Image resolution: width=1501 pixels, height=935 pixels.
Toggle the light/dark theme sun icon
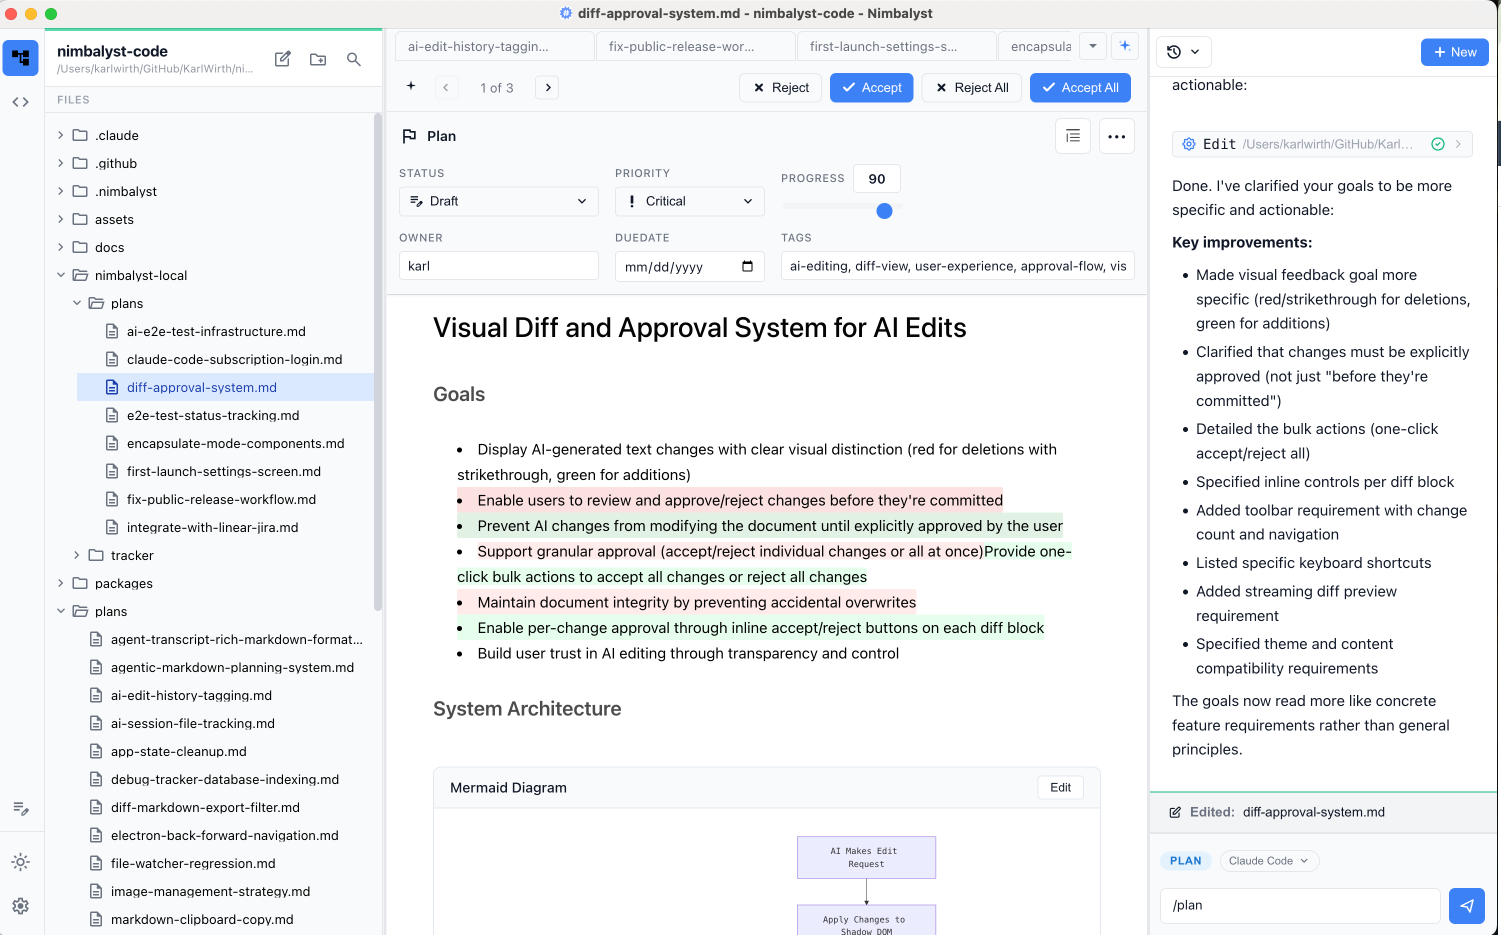pyautogui.click(x=20, y=862)
